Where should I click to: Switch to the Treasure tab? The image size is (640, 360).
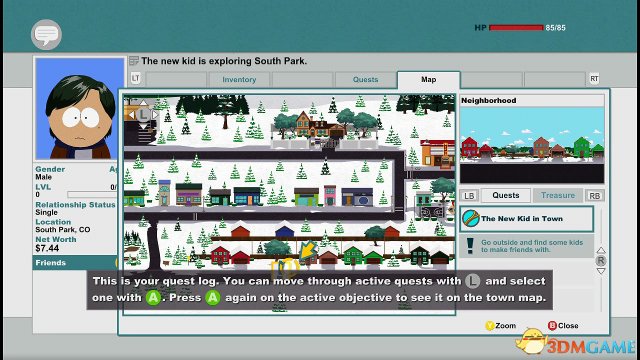point(558,196)
